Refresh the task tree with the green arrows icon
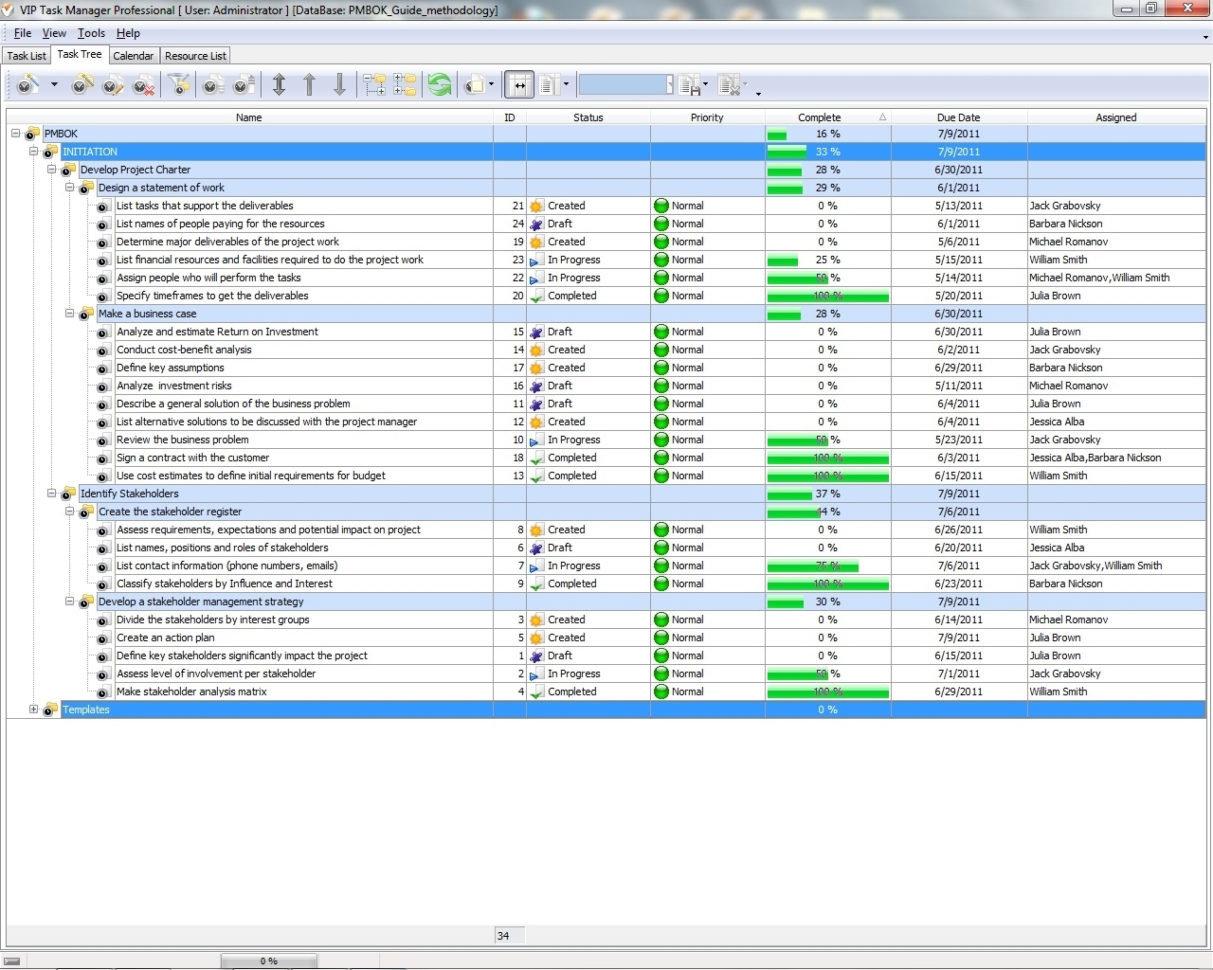Viewport: 1213px width, 970px height. 440,85
